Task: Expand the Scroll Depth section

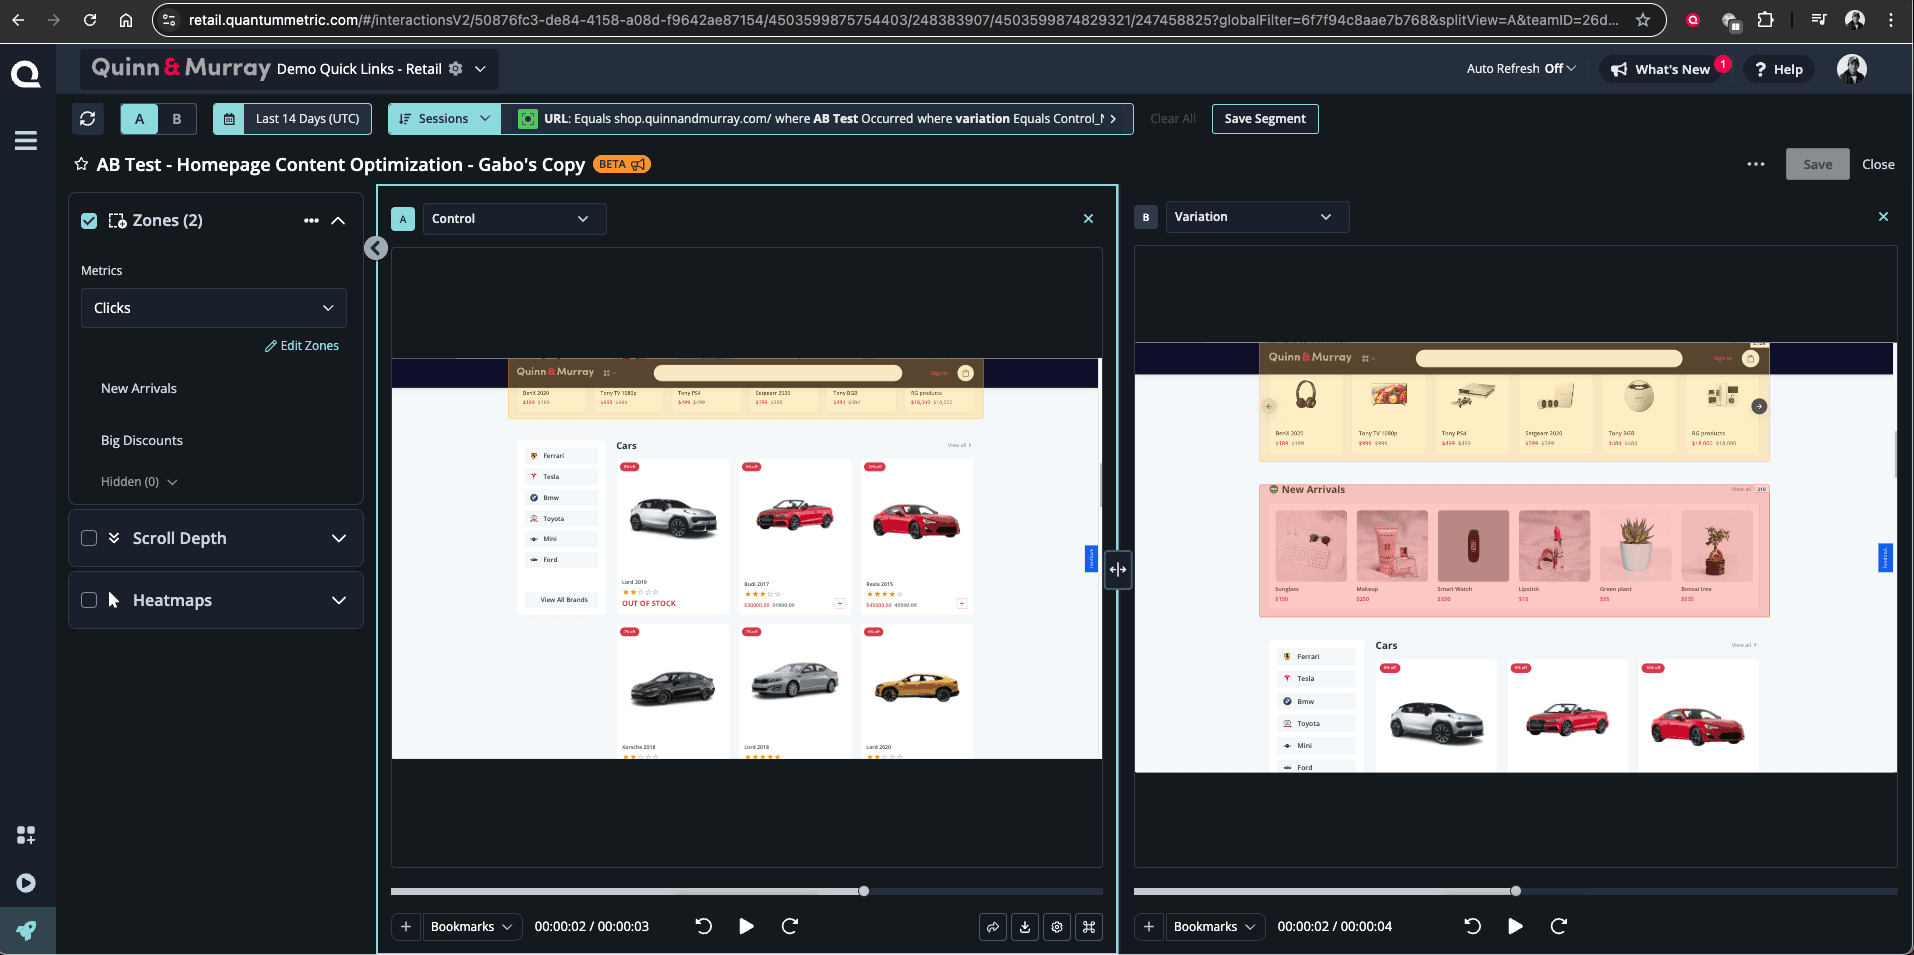Action: 339,538
